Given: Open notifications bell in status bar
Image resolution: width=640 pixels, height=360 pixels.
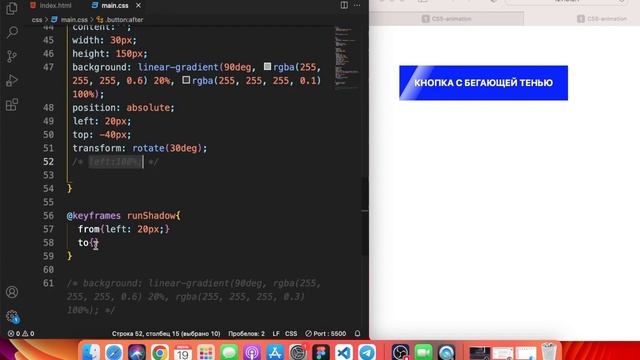Looking at the screenshot, I should pyautogui.click(x=357, y=333).
